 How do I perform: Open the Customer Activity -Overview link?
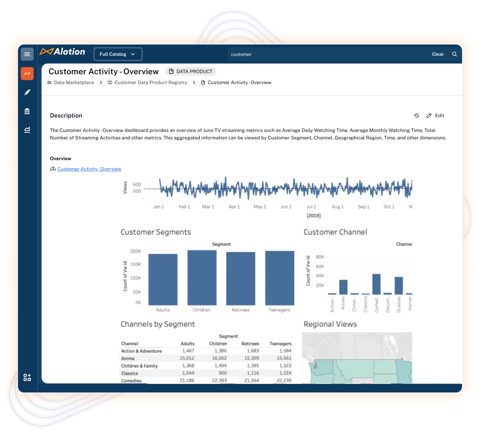coord(89,169)
